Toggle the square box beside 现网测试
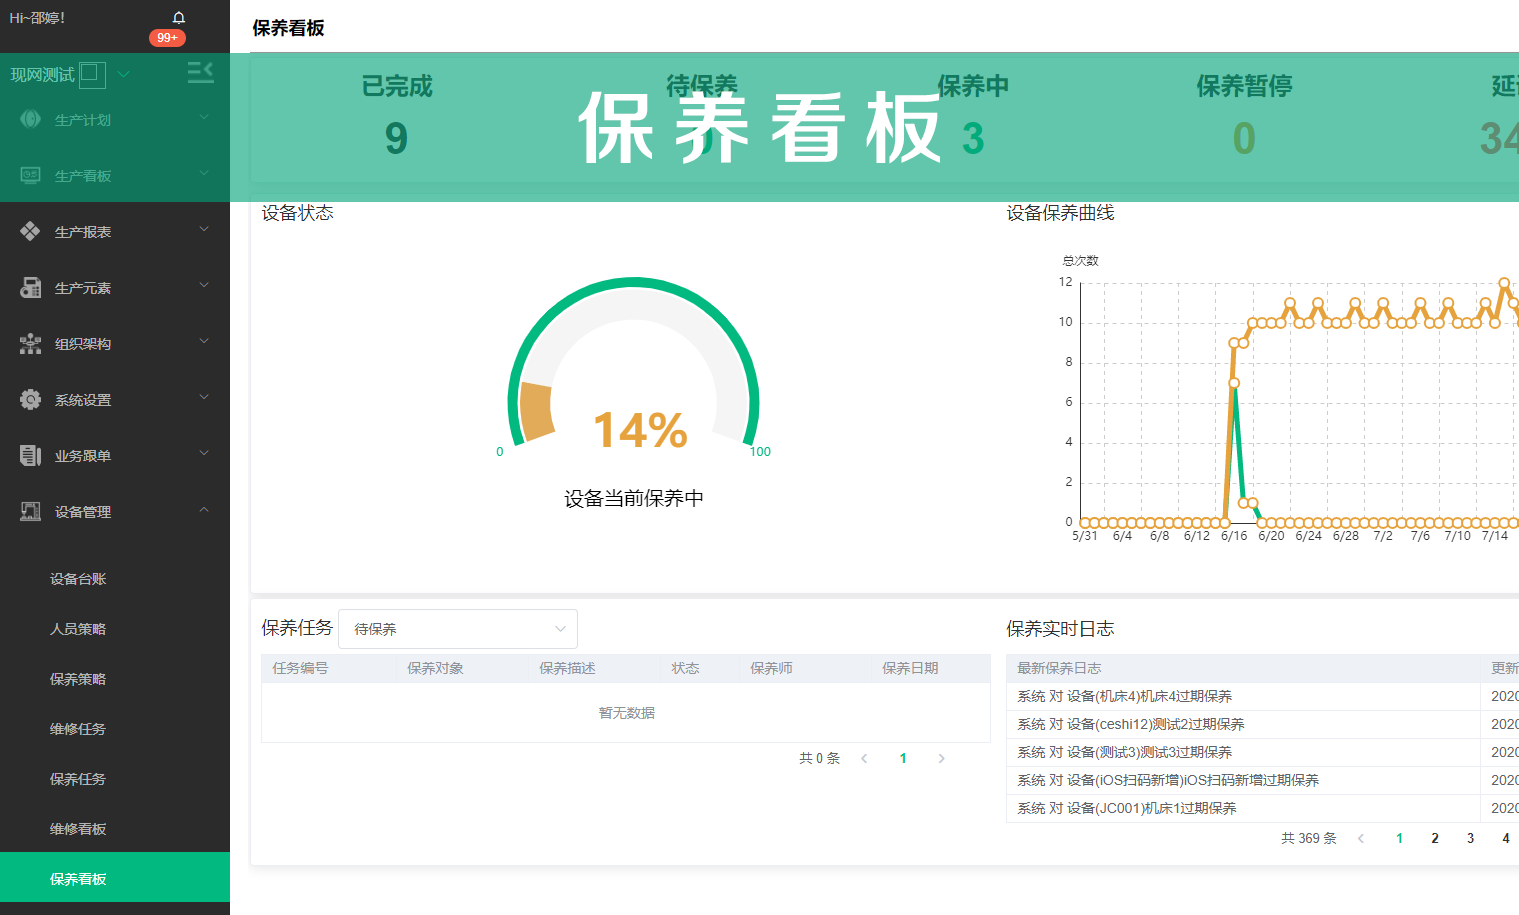The image size is (1519, 915). pos(91,74)
